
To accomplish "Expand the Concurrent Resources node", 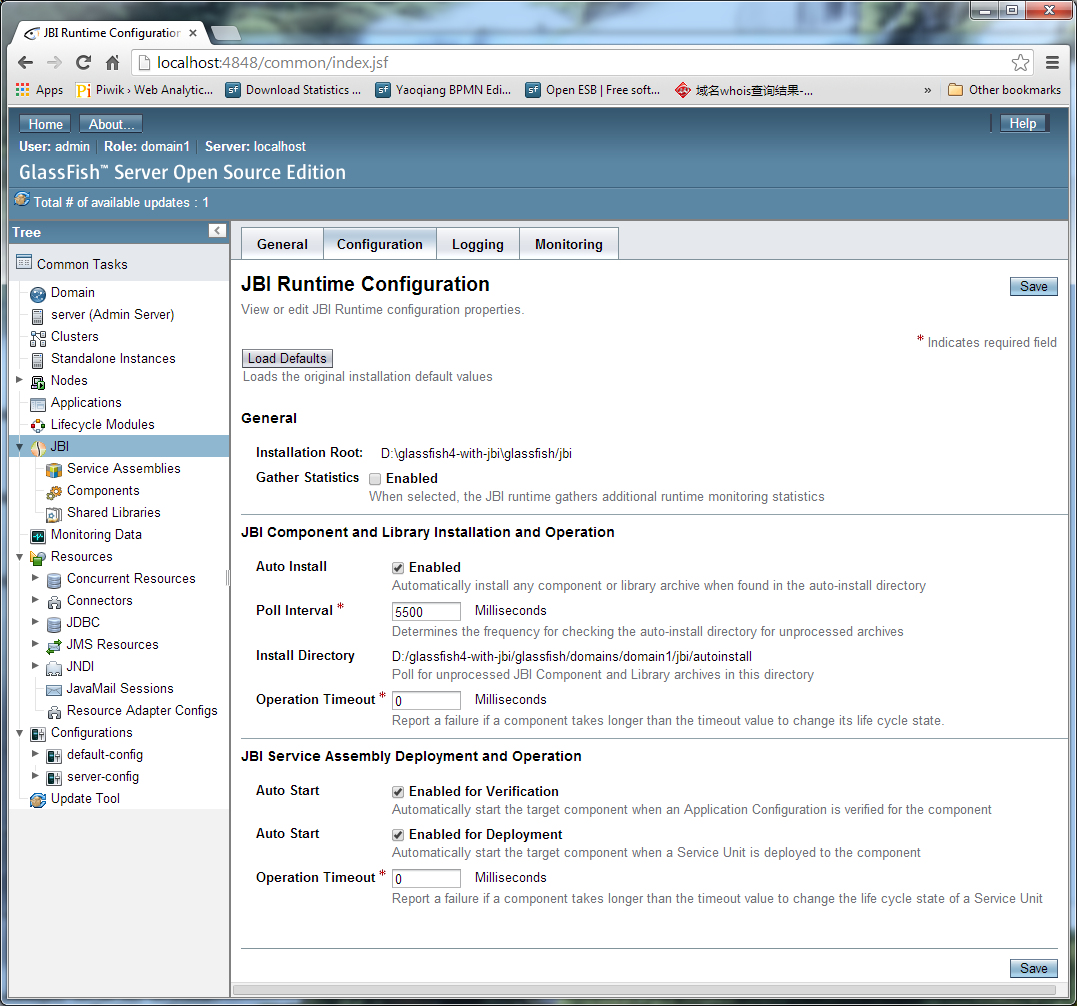I will [x=35, y=578].
